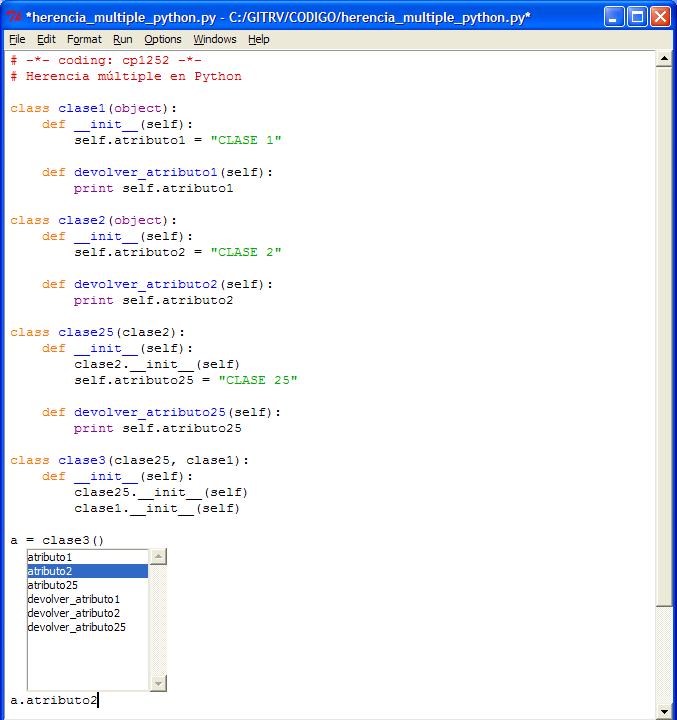Click 'class clase3(clase25, clase1):' line
The image size is (677, 720).
(x=130, y=461)
